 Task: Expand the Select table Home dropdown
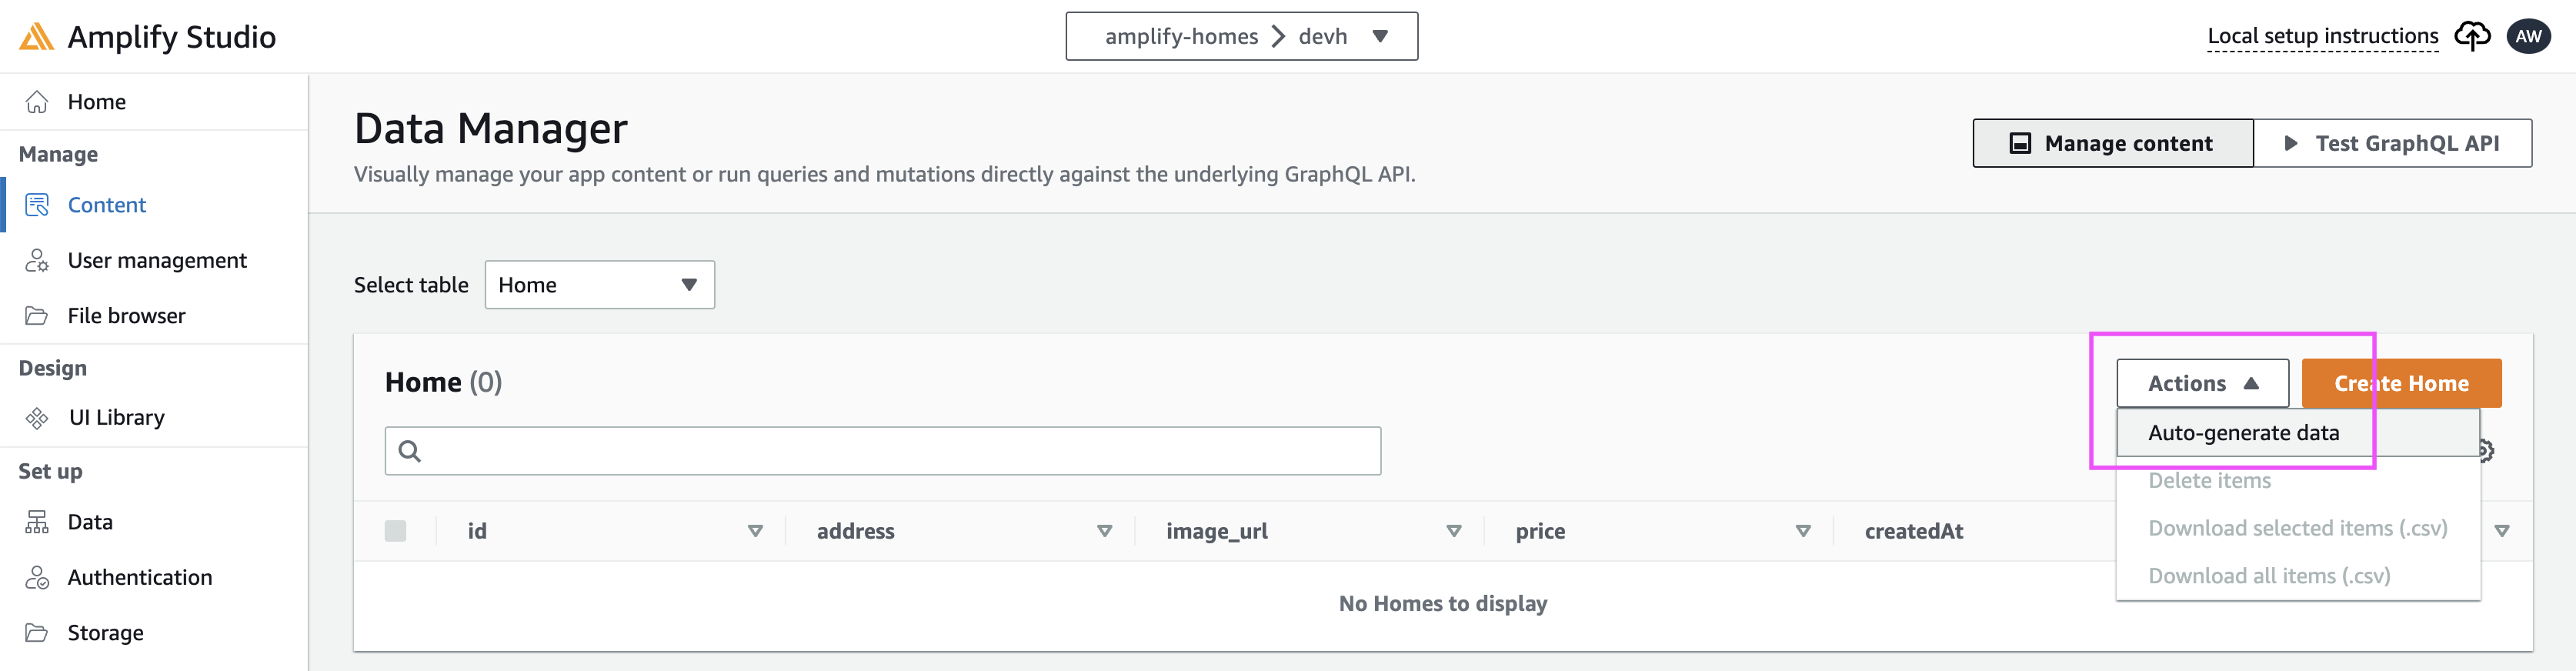point(599,285)
